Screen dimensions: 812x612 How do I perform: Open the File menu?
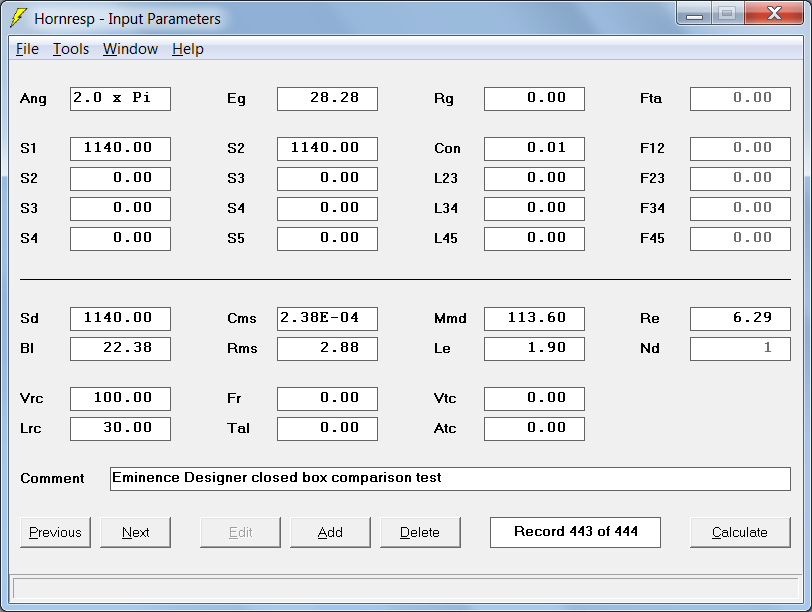27,49
